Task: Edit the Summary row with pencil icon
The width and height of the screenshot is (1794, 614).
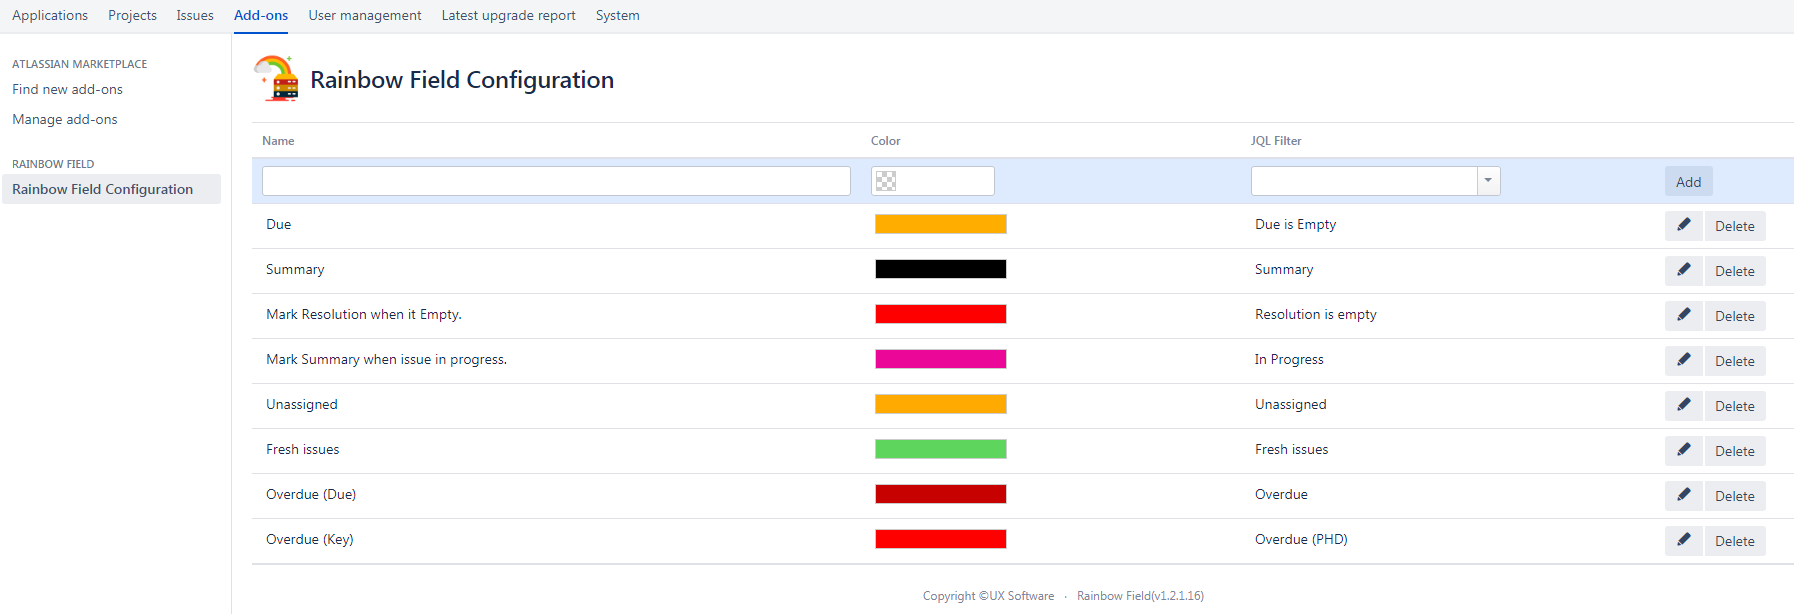Action: [x=1684, y=271]
